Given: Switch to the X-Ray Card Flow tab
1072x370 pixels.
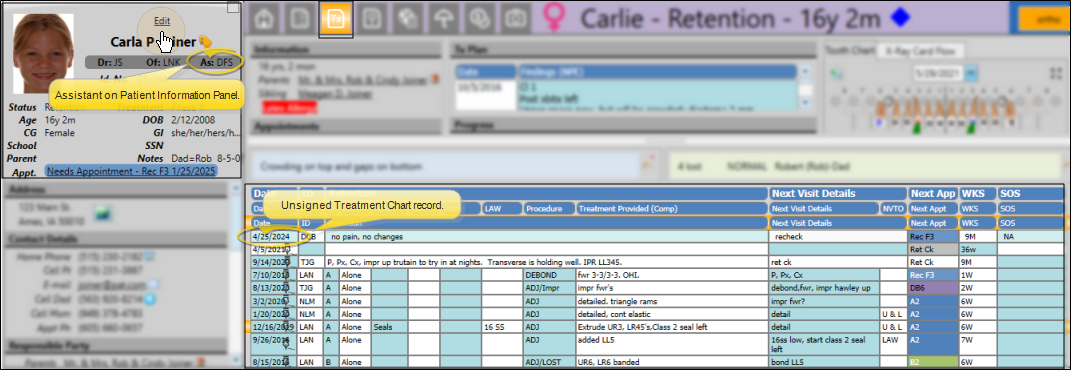Looking at the screenshot, I should 921,51.
